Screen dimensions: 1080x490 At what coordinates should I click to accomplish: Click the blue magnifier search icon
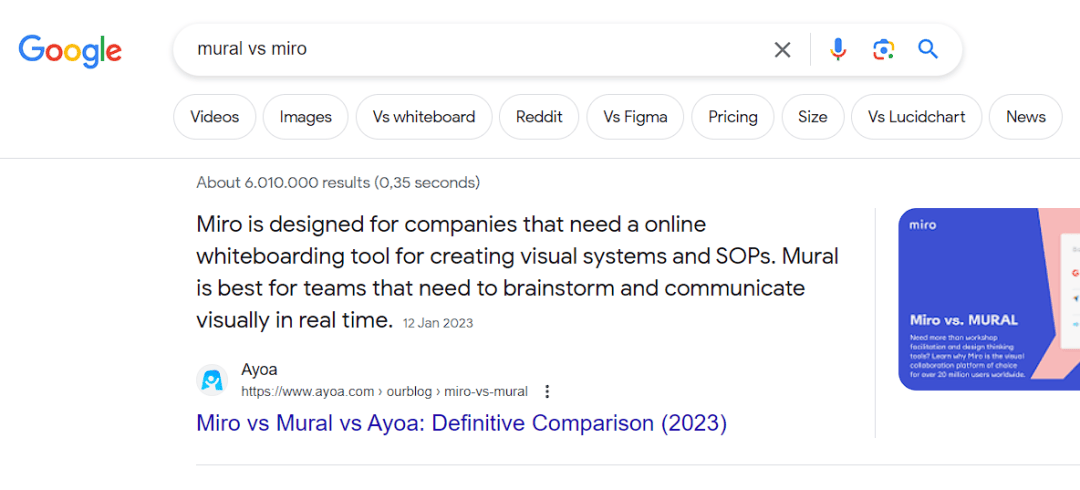coord(928,49)
